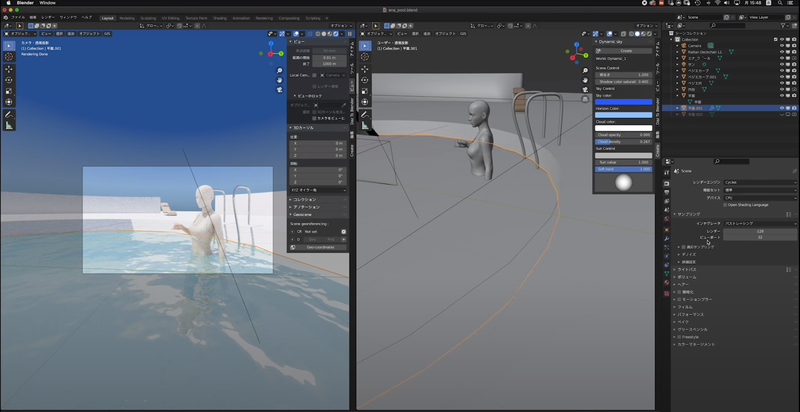Select the Cursor tool in left viewport
Image resolution: width=800 pixels, height=412 pixels.
pos(9,57)
